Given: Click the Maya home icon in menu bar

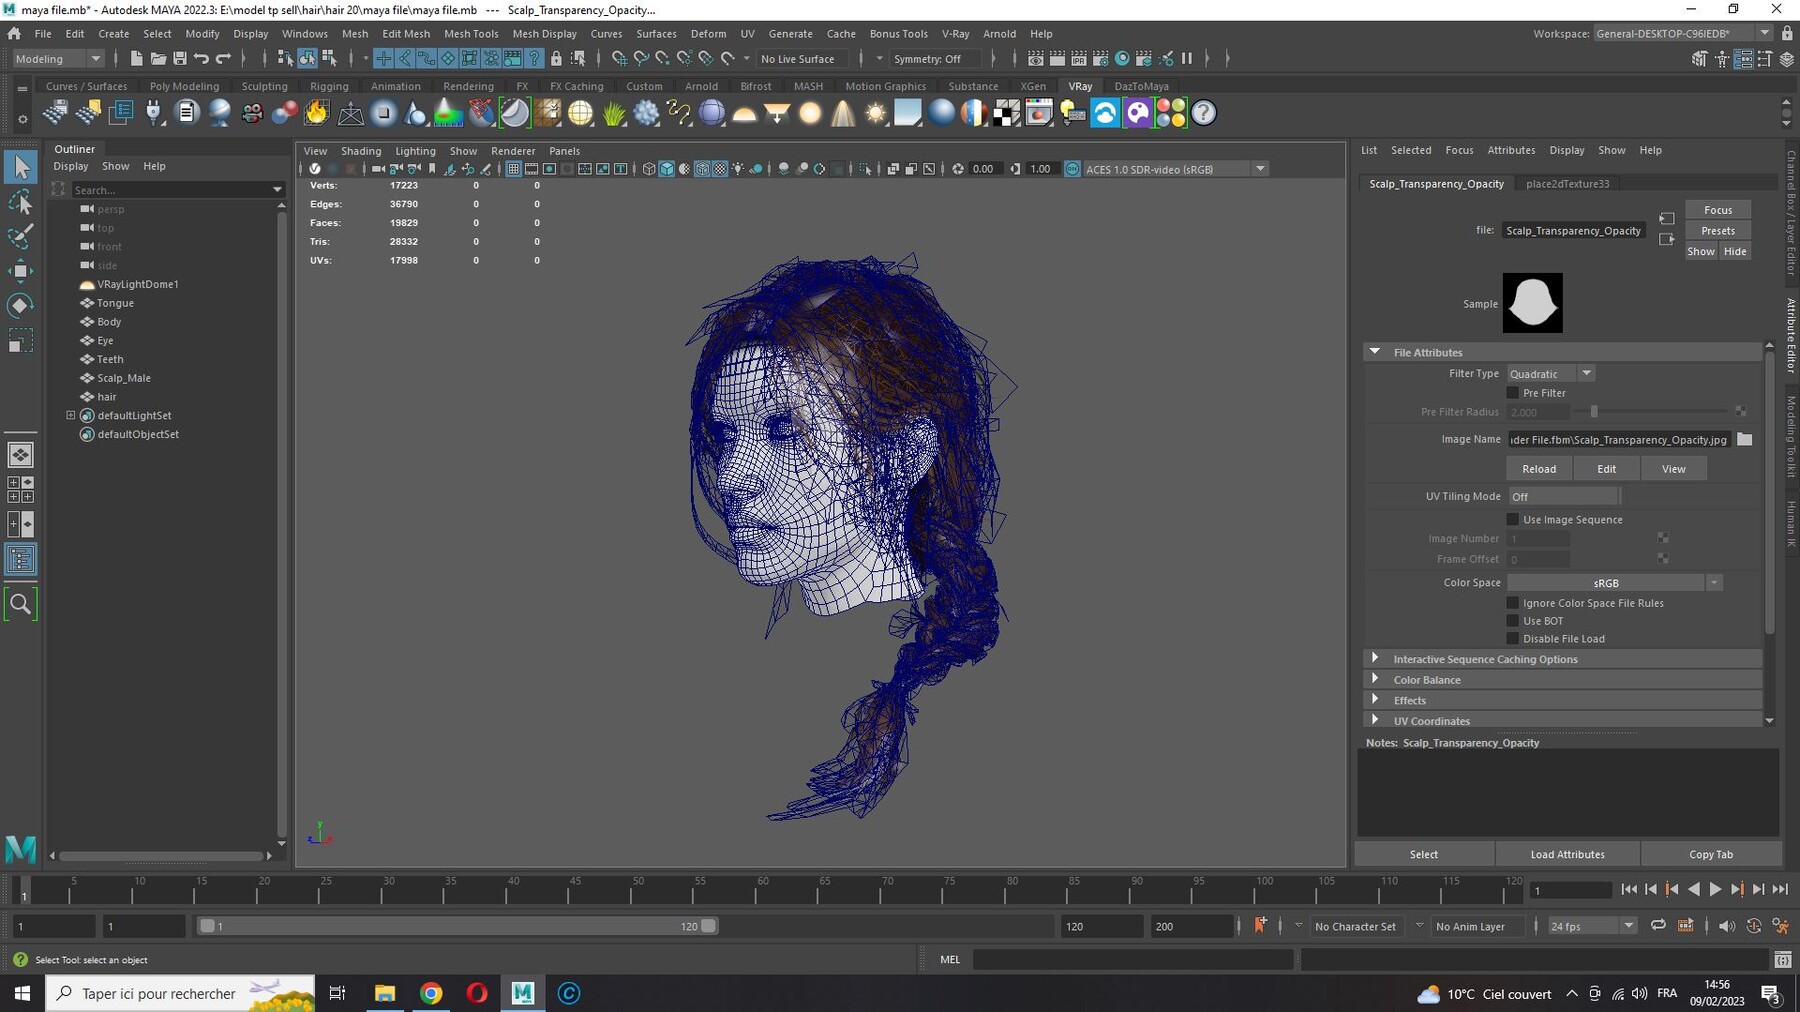Looking at the screenshot, I should (x=14, y=33).
